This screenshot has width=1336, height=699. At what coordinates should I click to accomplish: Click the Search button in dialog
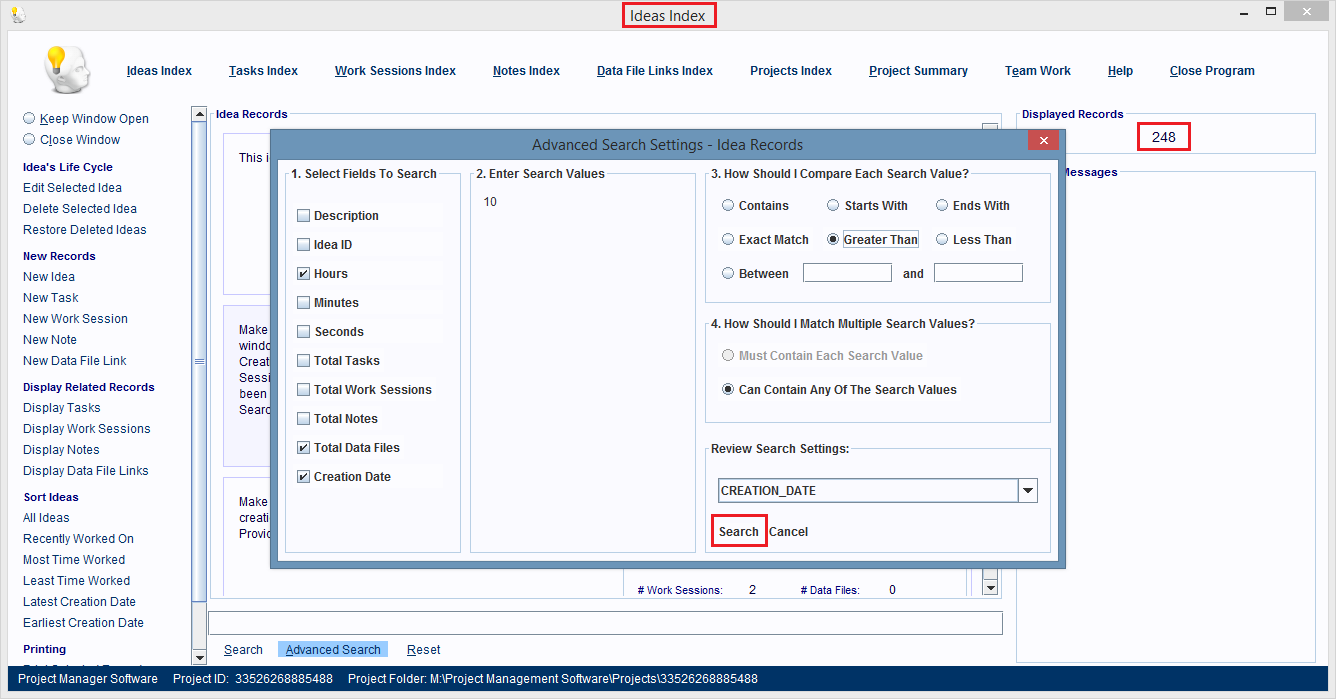pos(739,532)
